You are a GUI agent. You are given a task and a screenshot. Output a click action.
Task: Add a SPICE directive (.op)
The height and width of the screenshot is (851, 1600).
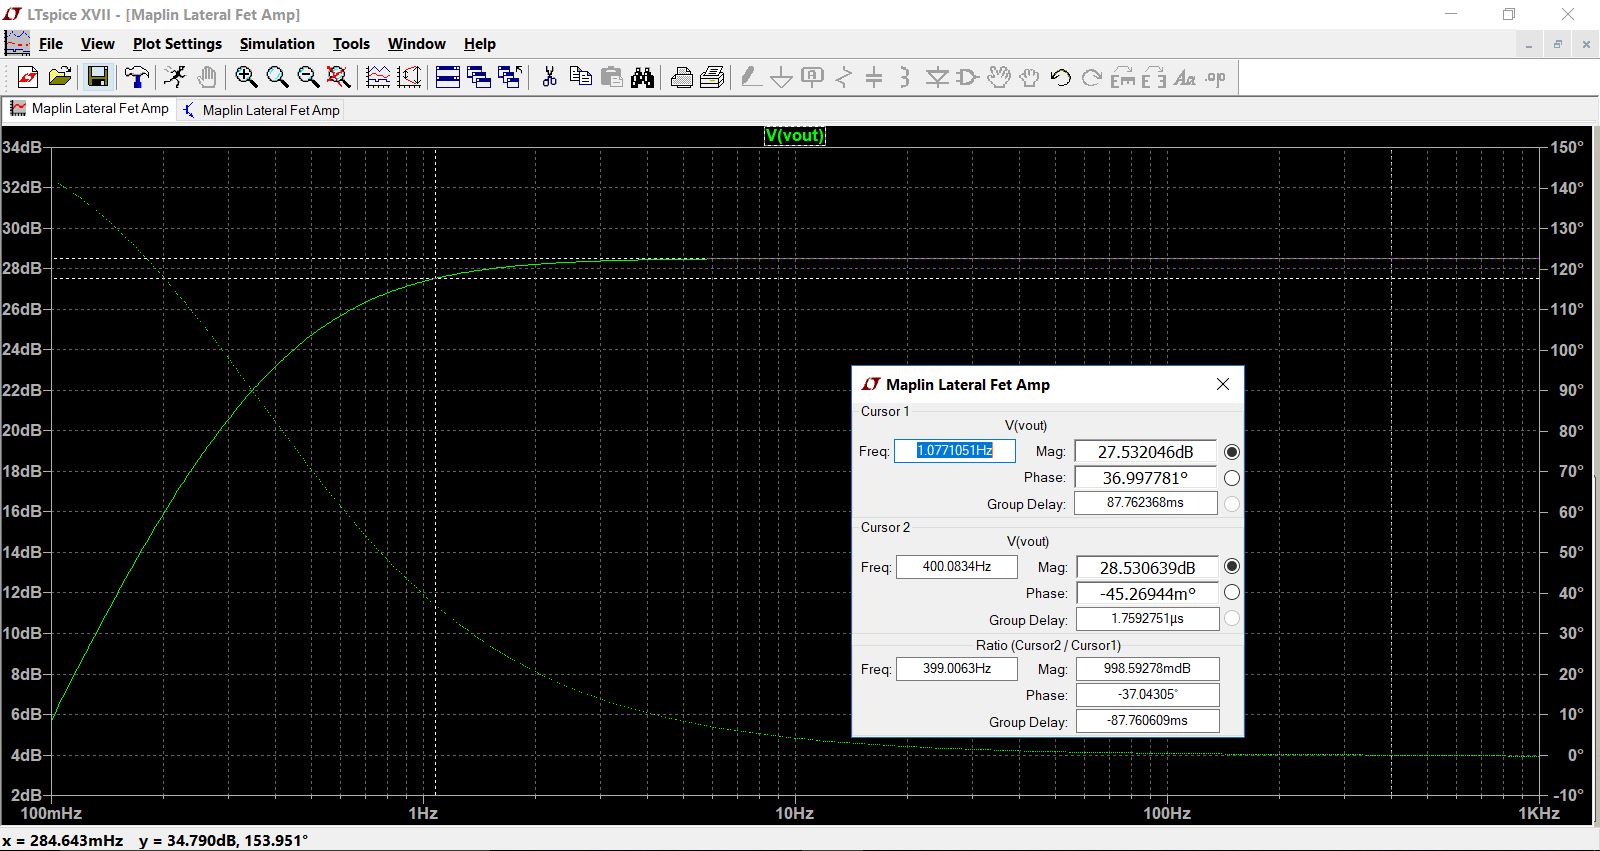[1216, 77]
